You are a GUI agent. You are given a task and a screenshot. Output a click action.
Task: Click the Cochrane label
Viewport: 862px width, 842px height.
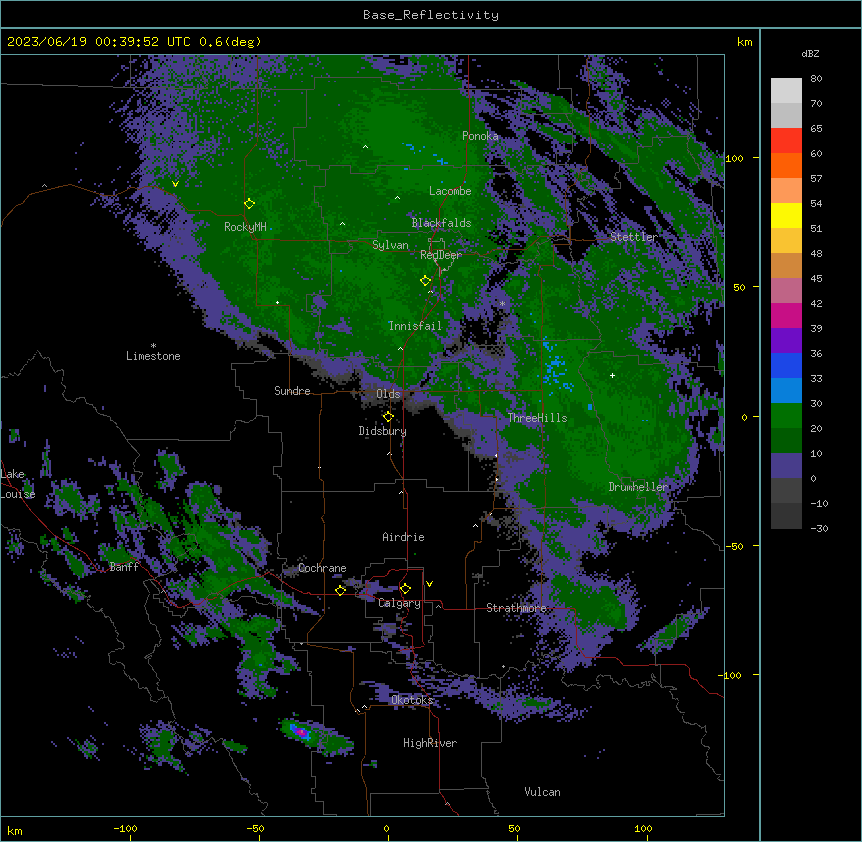(322, 568)
